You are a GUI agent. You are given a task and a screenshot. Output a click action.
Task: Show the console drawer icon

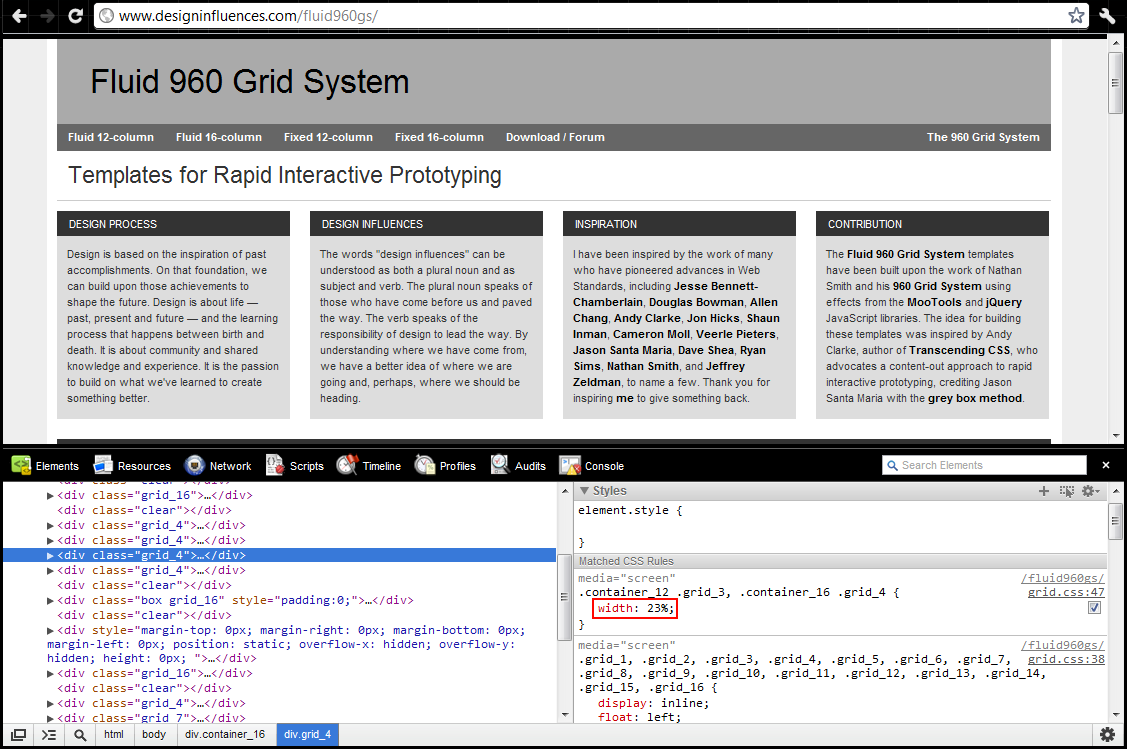point(49,735)
